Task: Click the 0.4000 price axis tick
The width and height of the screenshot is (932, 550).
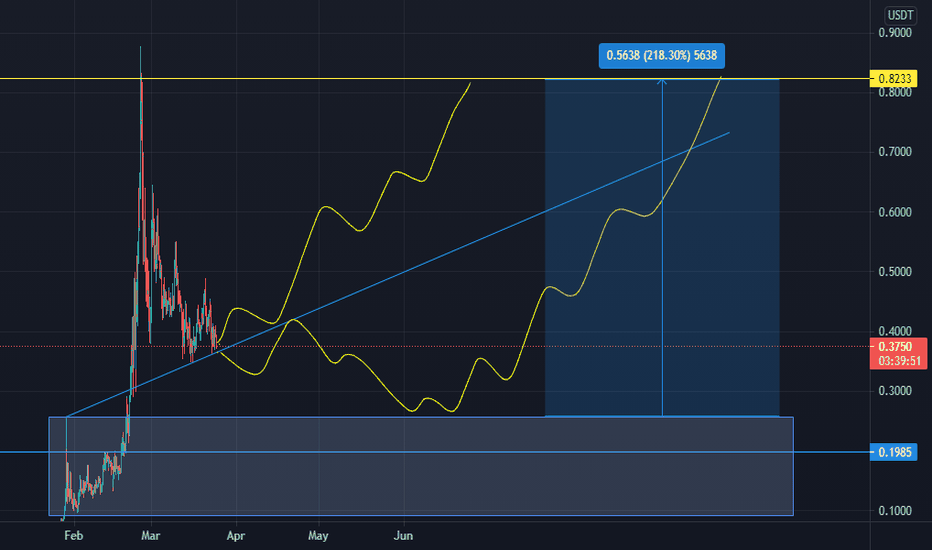Action: pos(895,331)
